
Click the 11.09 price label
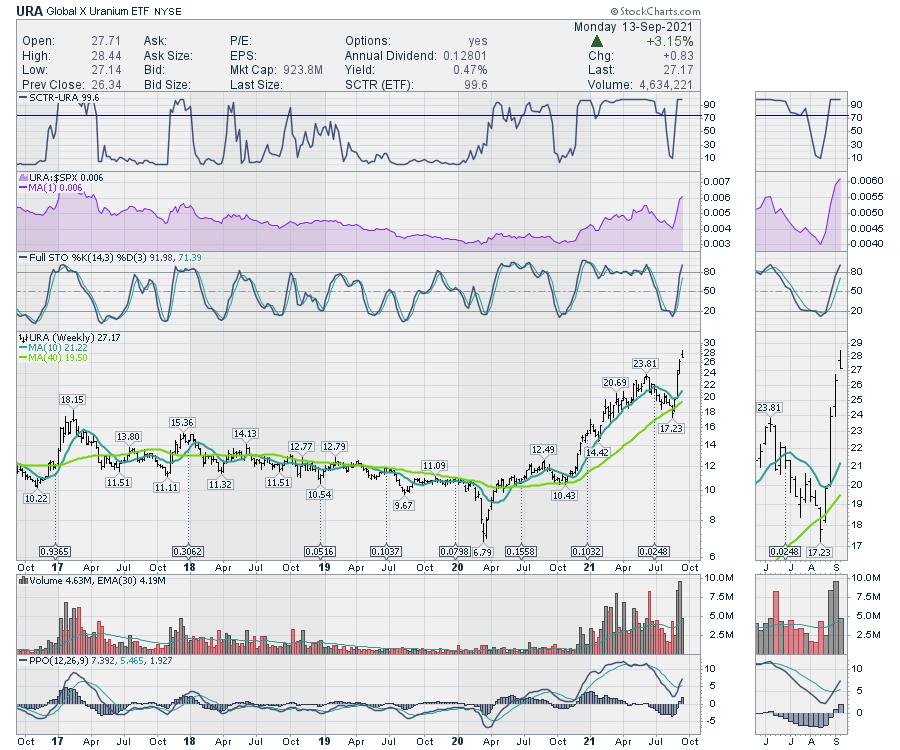[x=435, y=465]
